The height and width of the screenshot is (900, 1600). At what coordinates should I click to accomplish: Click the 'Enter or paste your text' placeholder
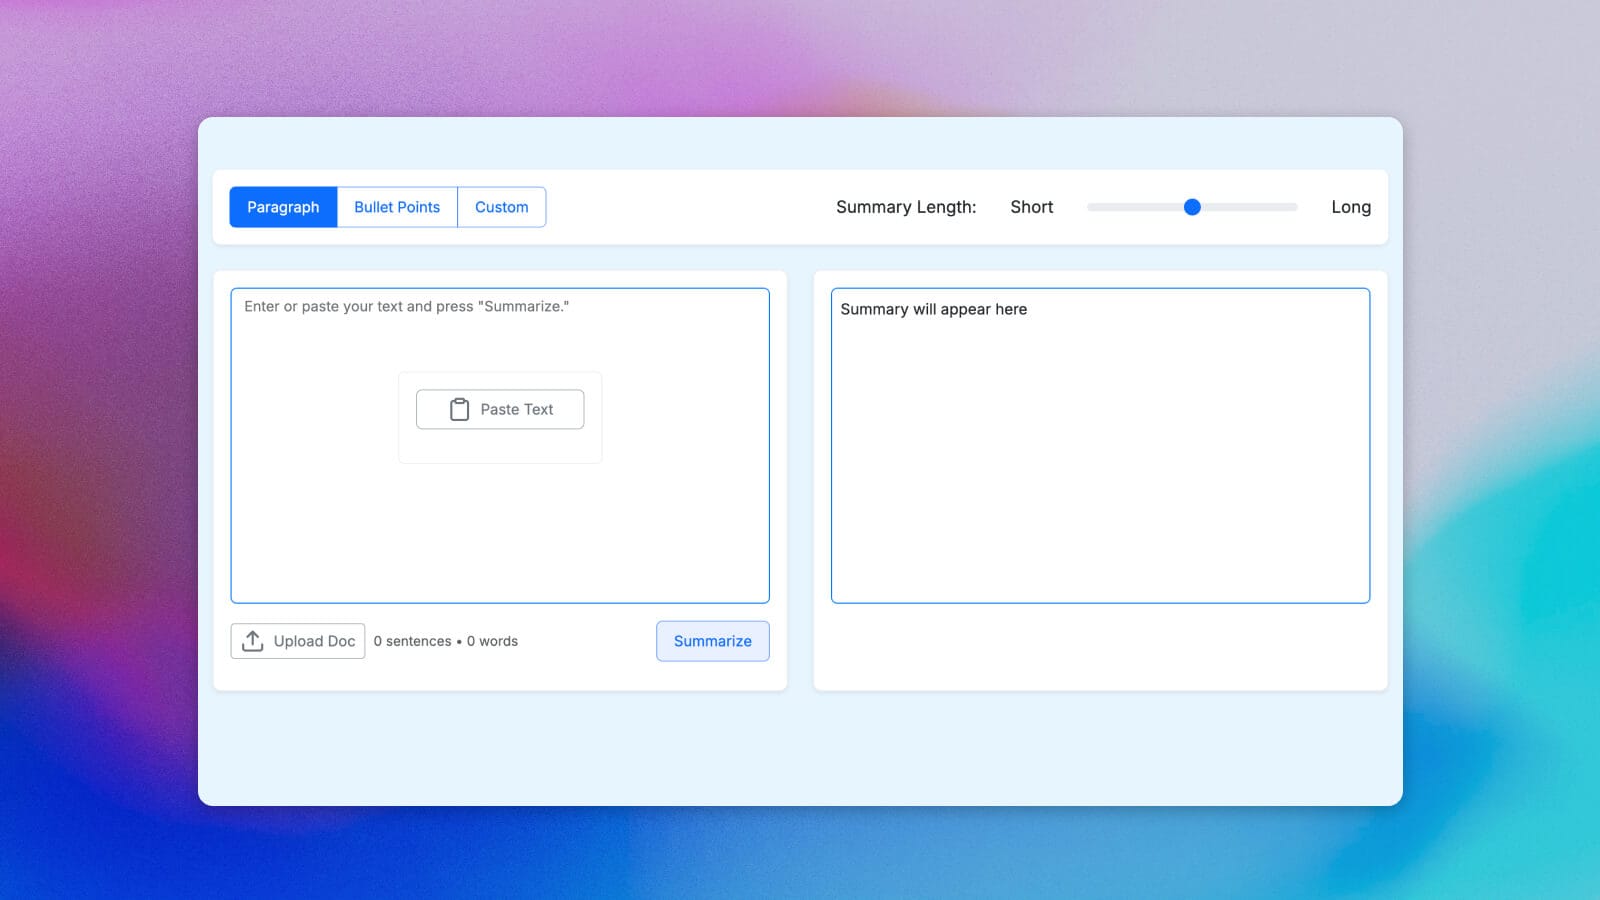pyautogui.click(x=407, y=306)
